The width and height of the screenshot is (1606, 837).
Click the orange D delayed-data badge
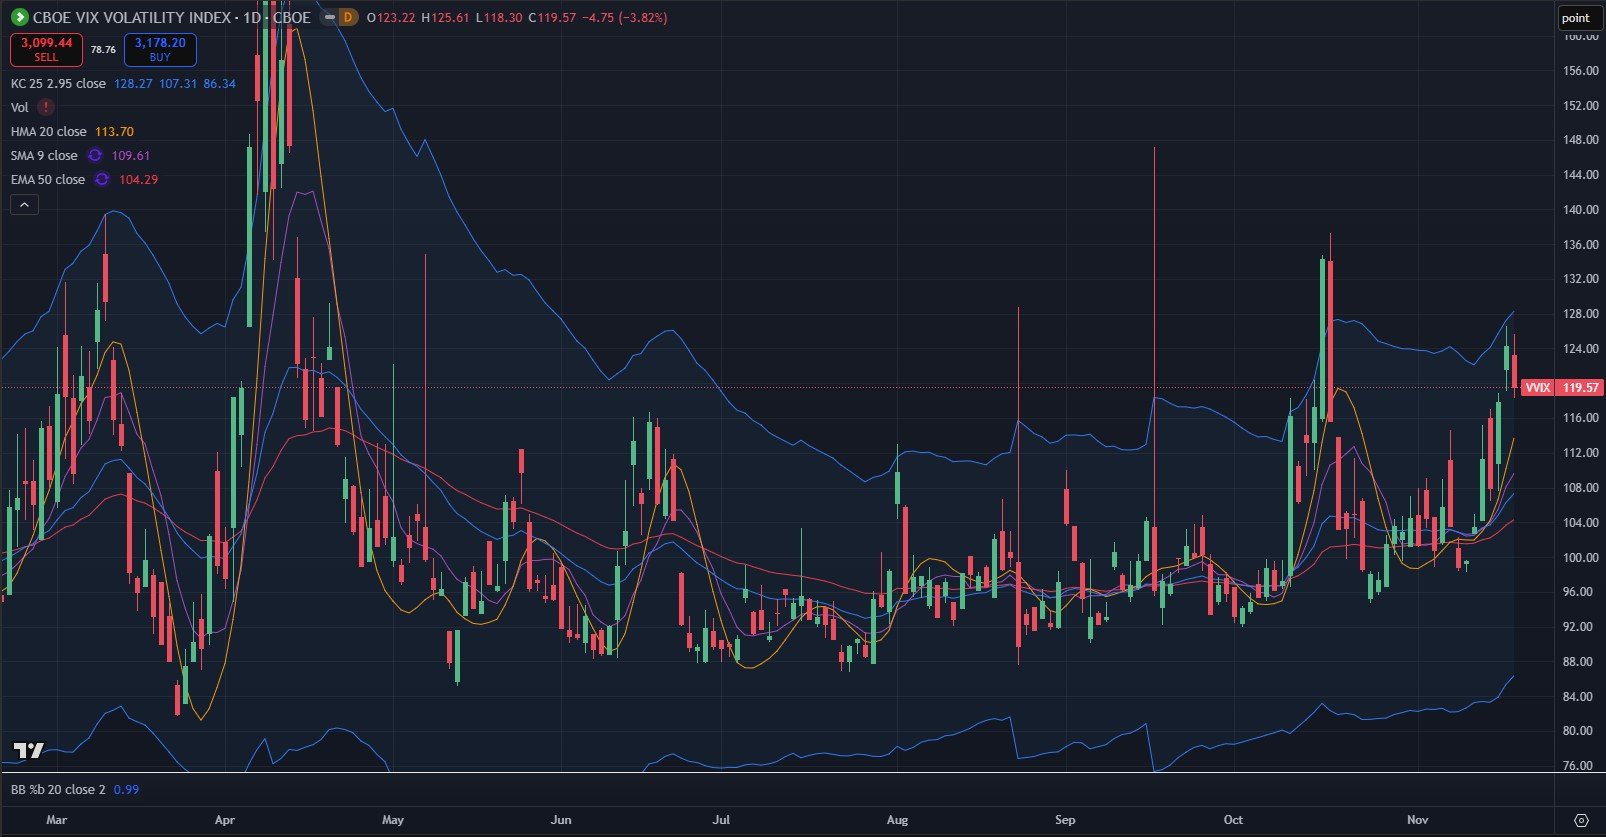click(x=347, y=17)
